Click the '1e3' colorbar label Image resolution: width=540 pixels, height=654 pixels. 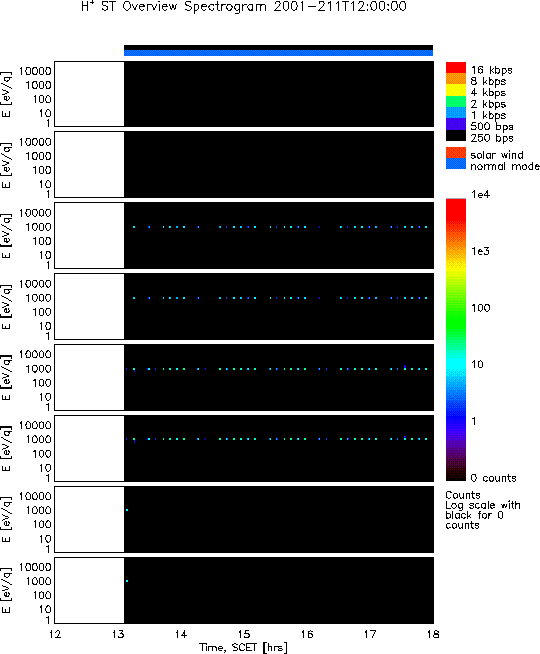tap(480, 251)
